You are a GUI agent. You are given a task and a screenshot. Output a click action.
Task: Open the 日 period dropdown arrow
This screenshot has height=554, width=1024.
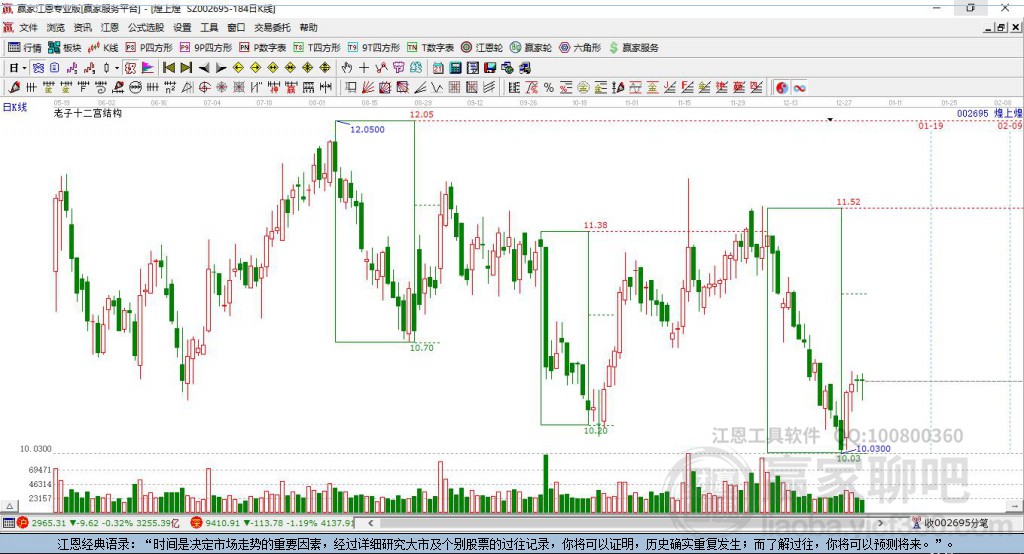[x=24, y=67]
